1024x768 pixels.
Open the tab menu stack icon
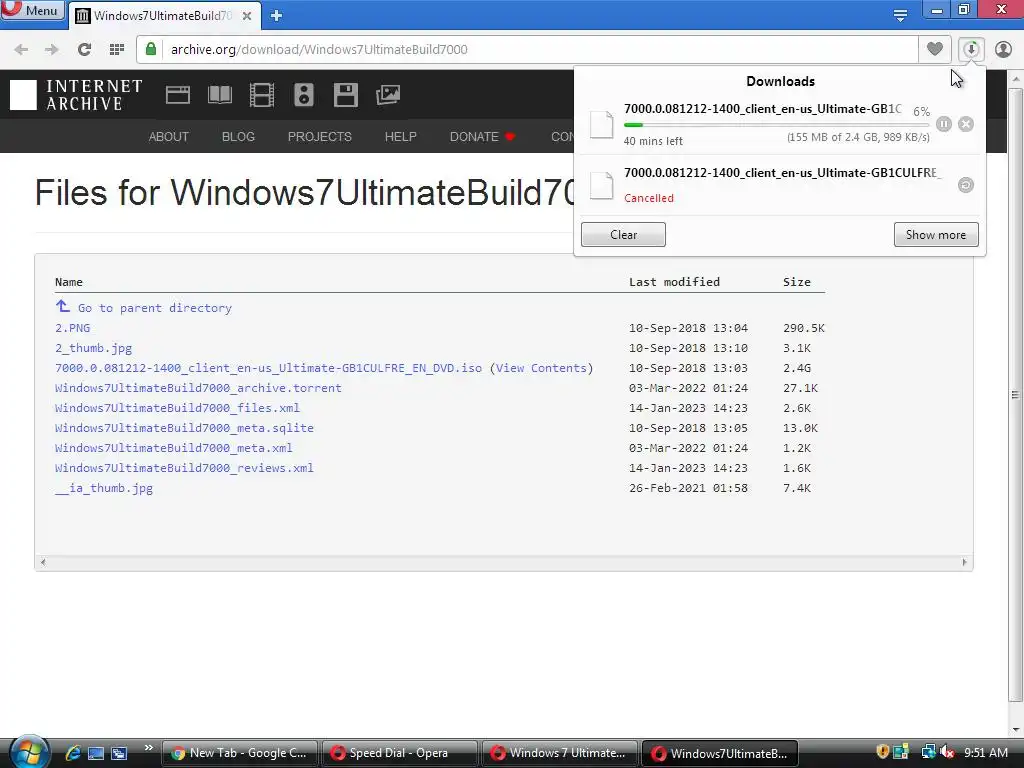900,15
